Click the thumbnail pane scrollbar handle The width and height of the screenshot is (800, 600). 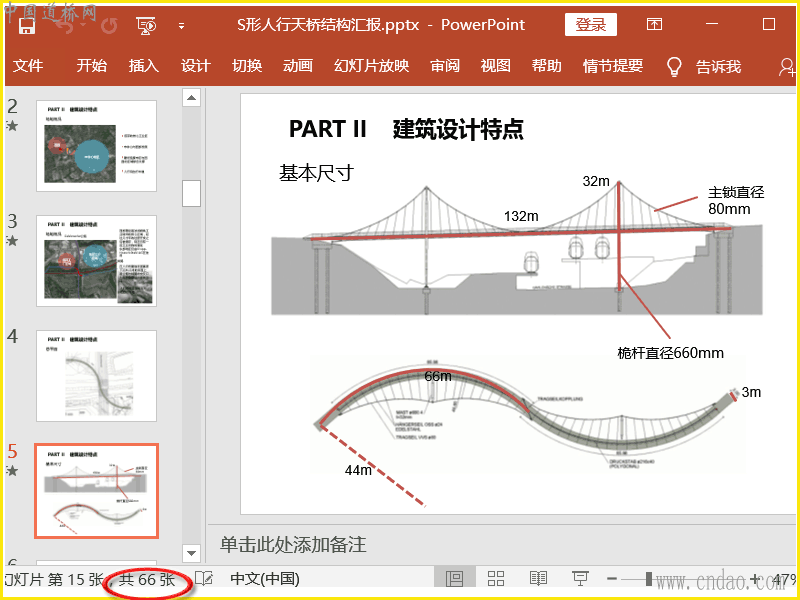pyautogui.click(x=191, y=193)
